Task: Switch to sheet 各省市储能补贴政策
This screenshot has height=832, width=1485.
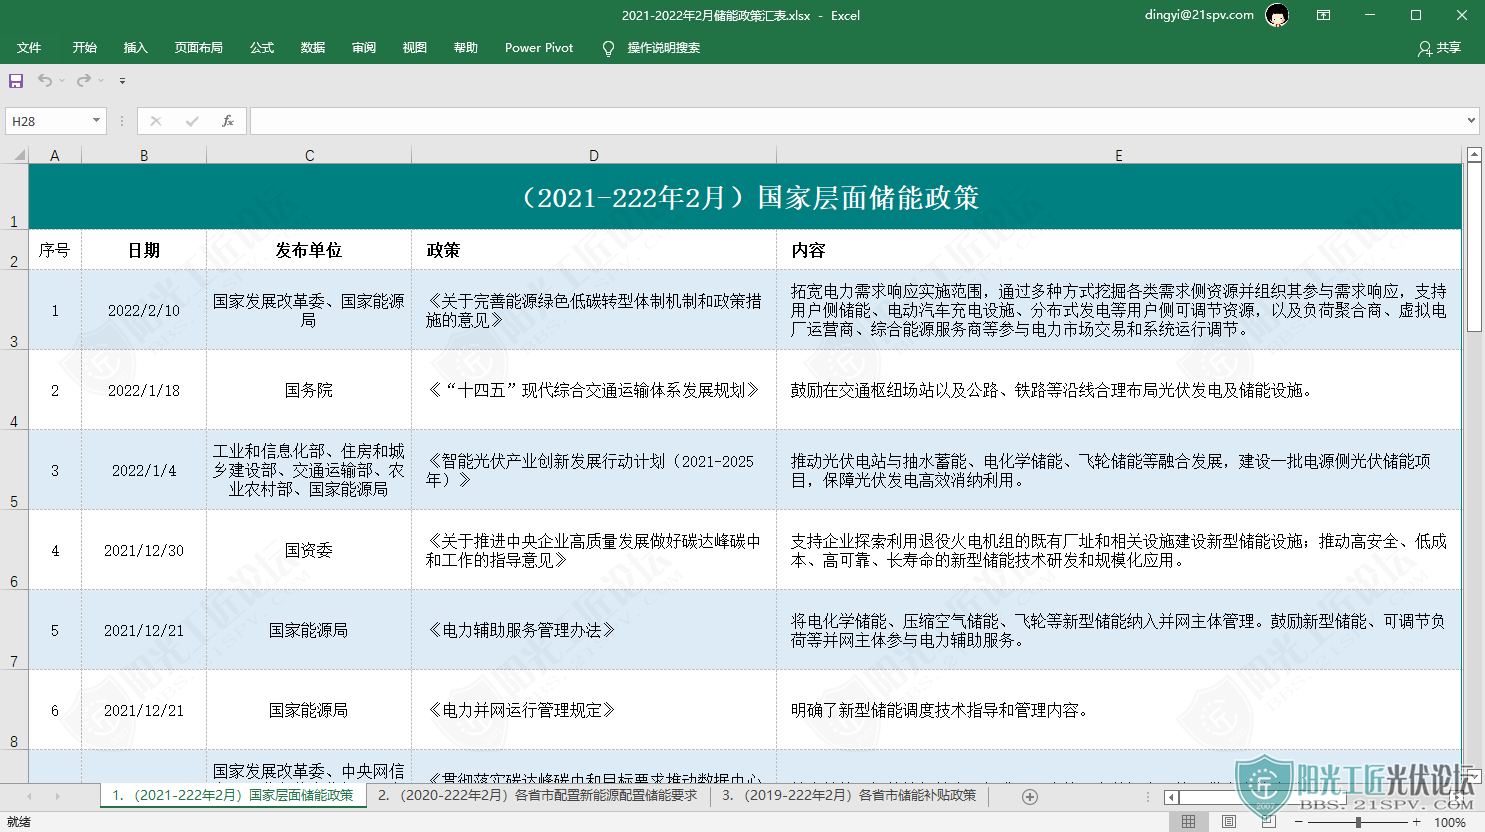Action: point(849,795)
